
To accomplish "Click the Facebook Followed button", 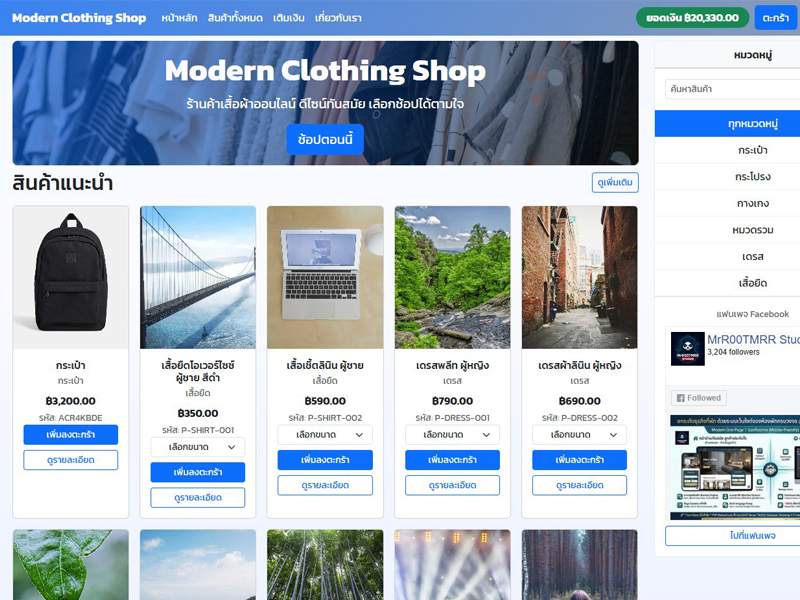I will pyautogui.click(x=698, y=398).
